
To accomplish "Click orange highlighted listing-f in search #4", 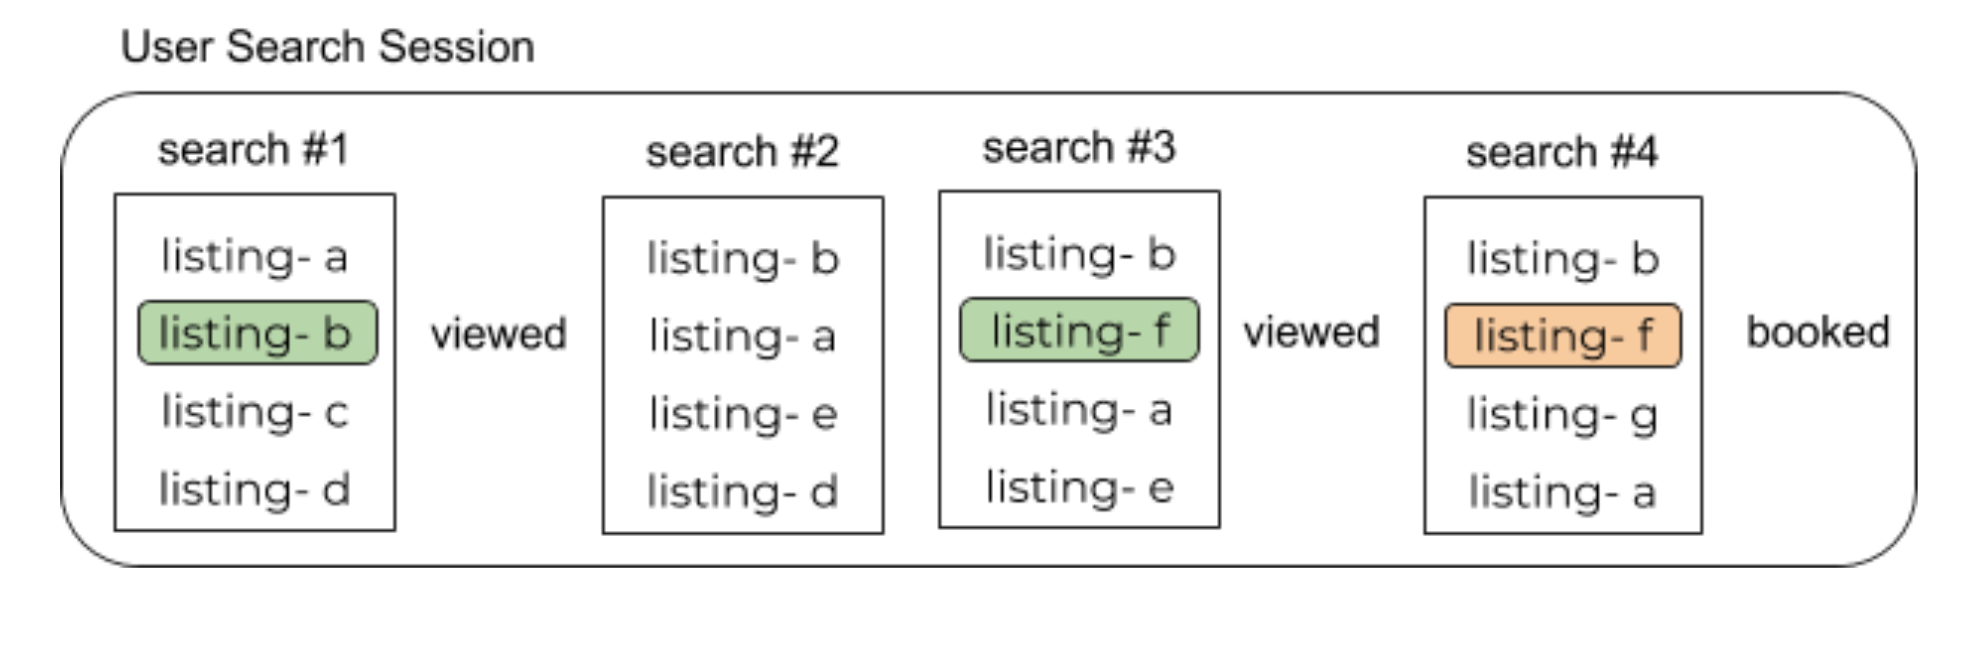I will [1563, 336].
